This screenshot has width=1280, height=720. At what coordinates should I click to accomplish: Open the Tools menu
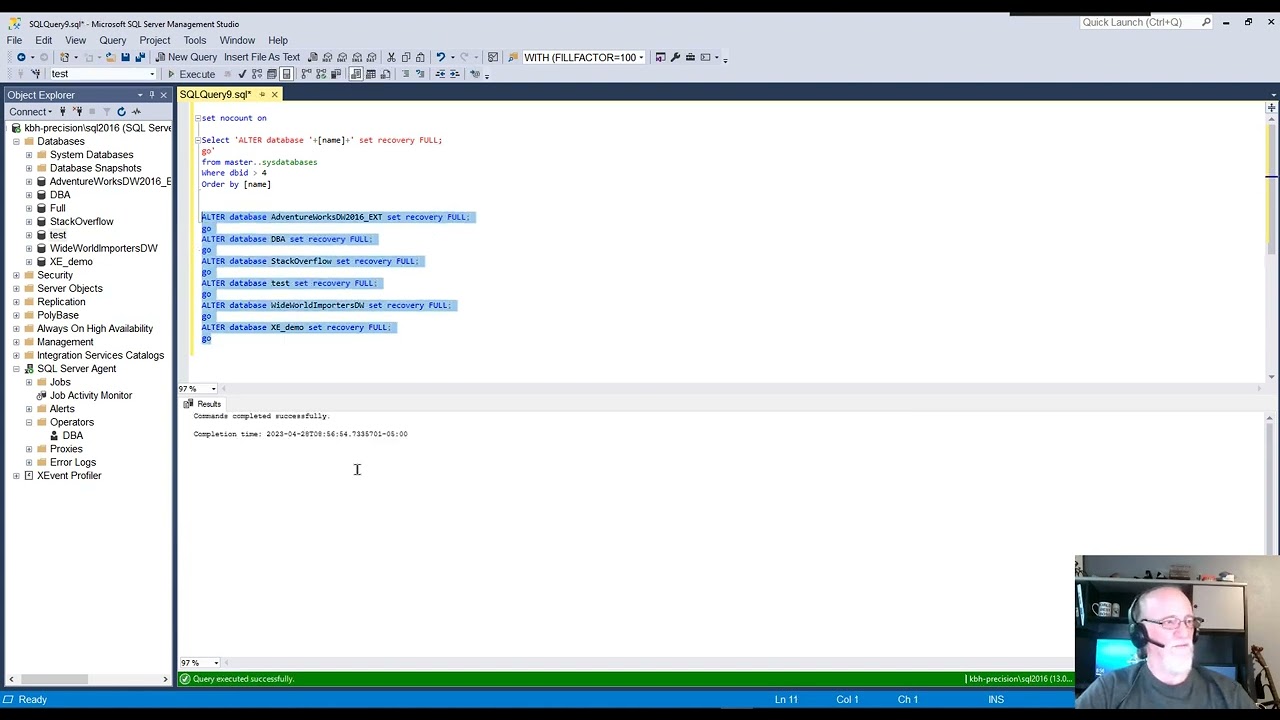coord(195,40)
